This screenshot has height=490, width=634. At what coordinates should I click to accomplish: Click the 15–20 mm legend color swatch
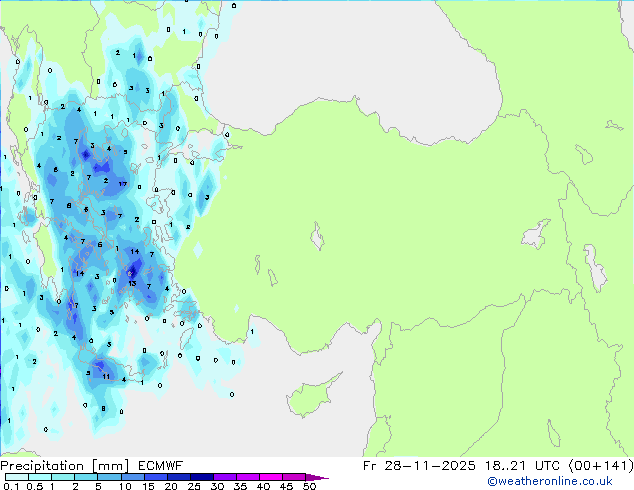pos(155,477)
